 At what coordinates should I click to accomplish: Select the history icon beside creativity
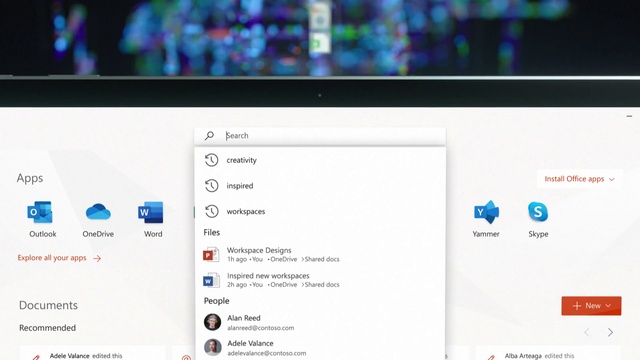coord(211,160)
